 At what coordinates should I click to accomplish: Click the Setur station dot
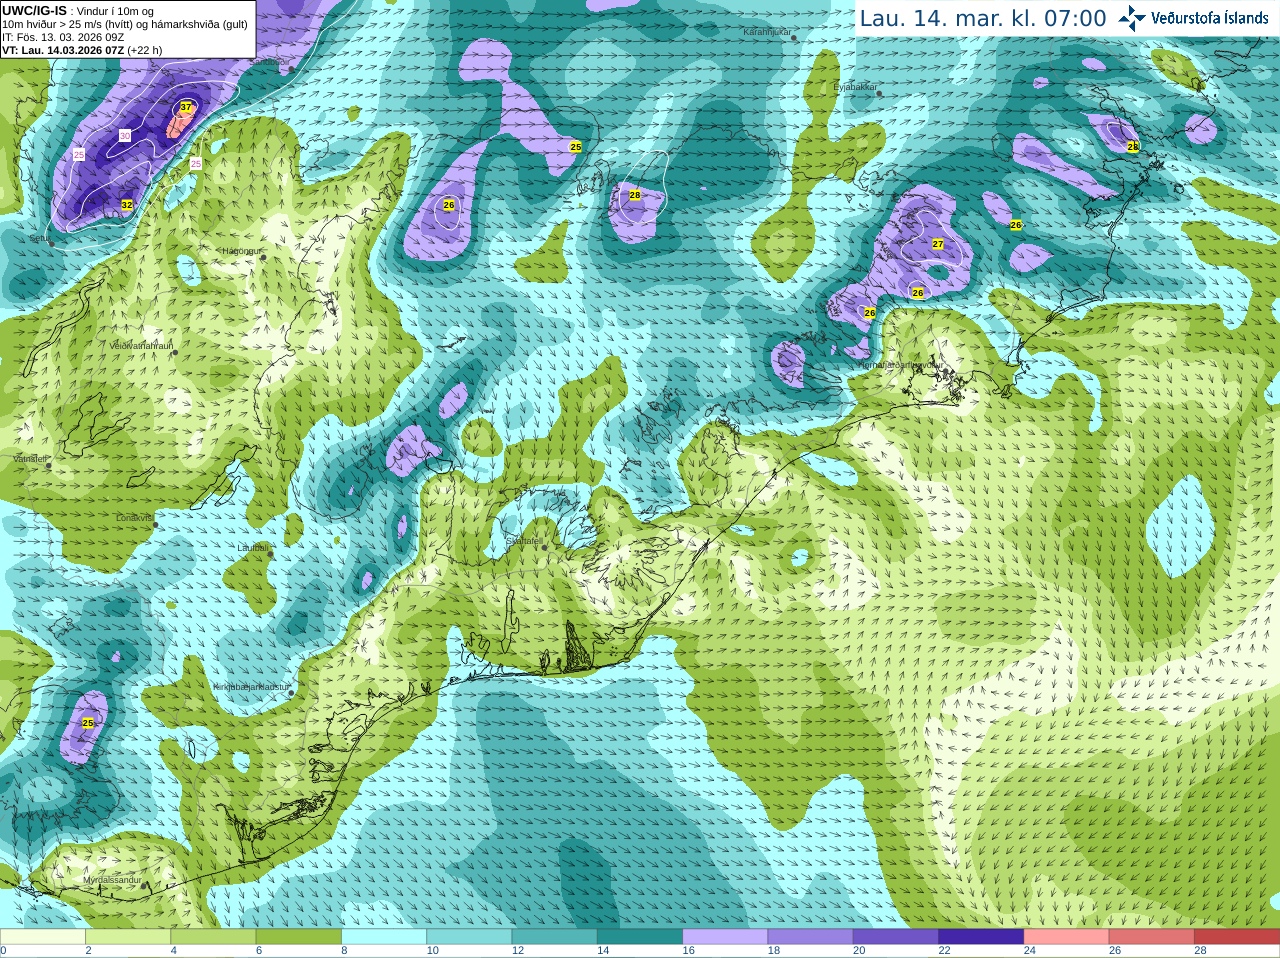[51, 243]
